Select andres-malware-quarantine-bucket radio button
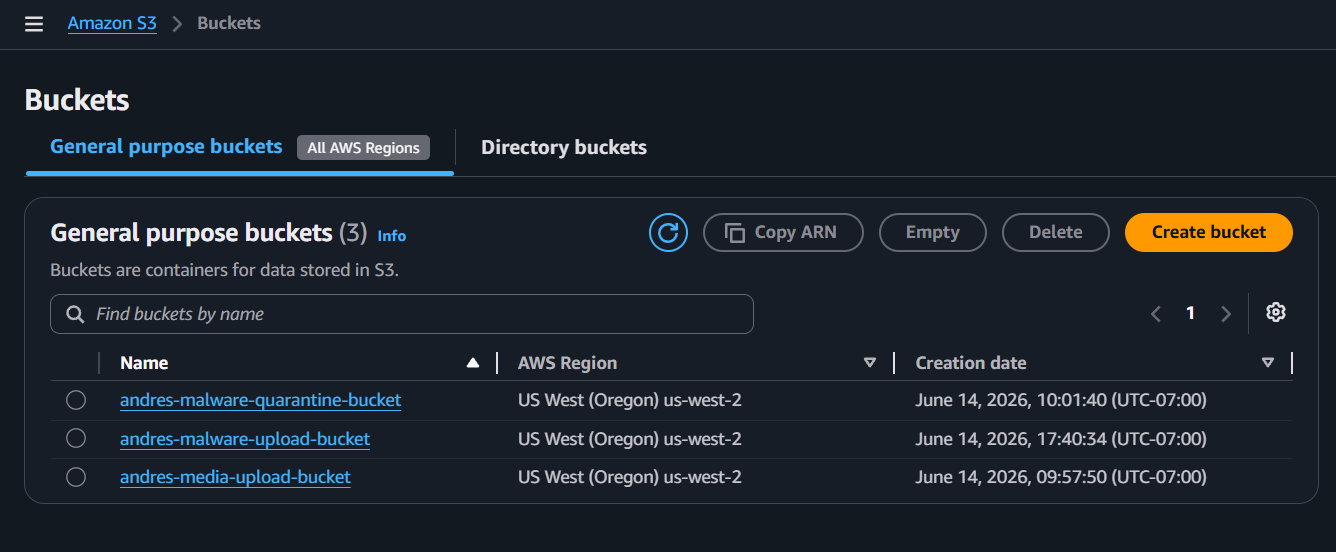 pos(76,400)
